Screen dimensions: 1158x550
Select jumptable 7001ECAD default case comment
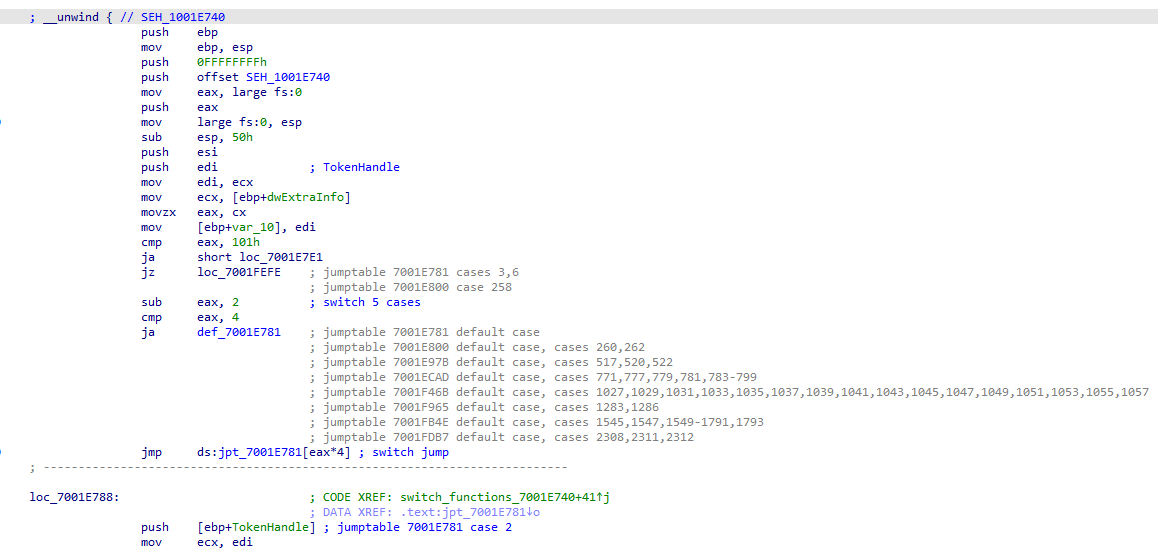(534, 377)
